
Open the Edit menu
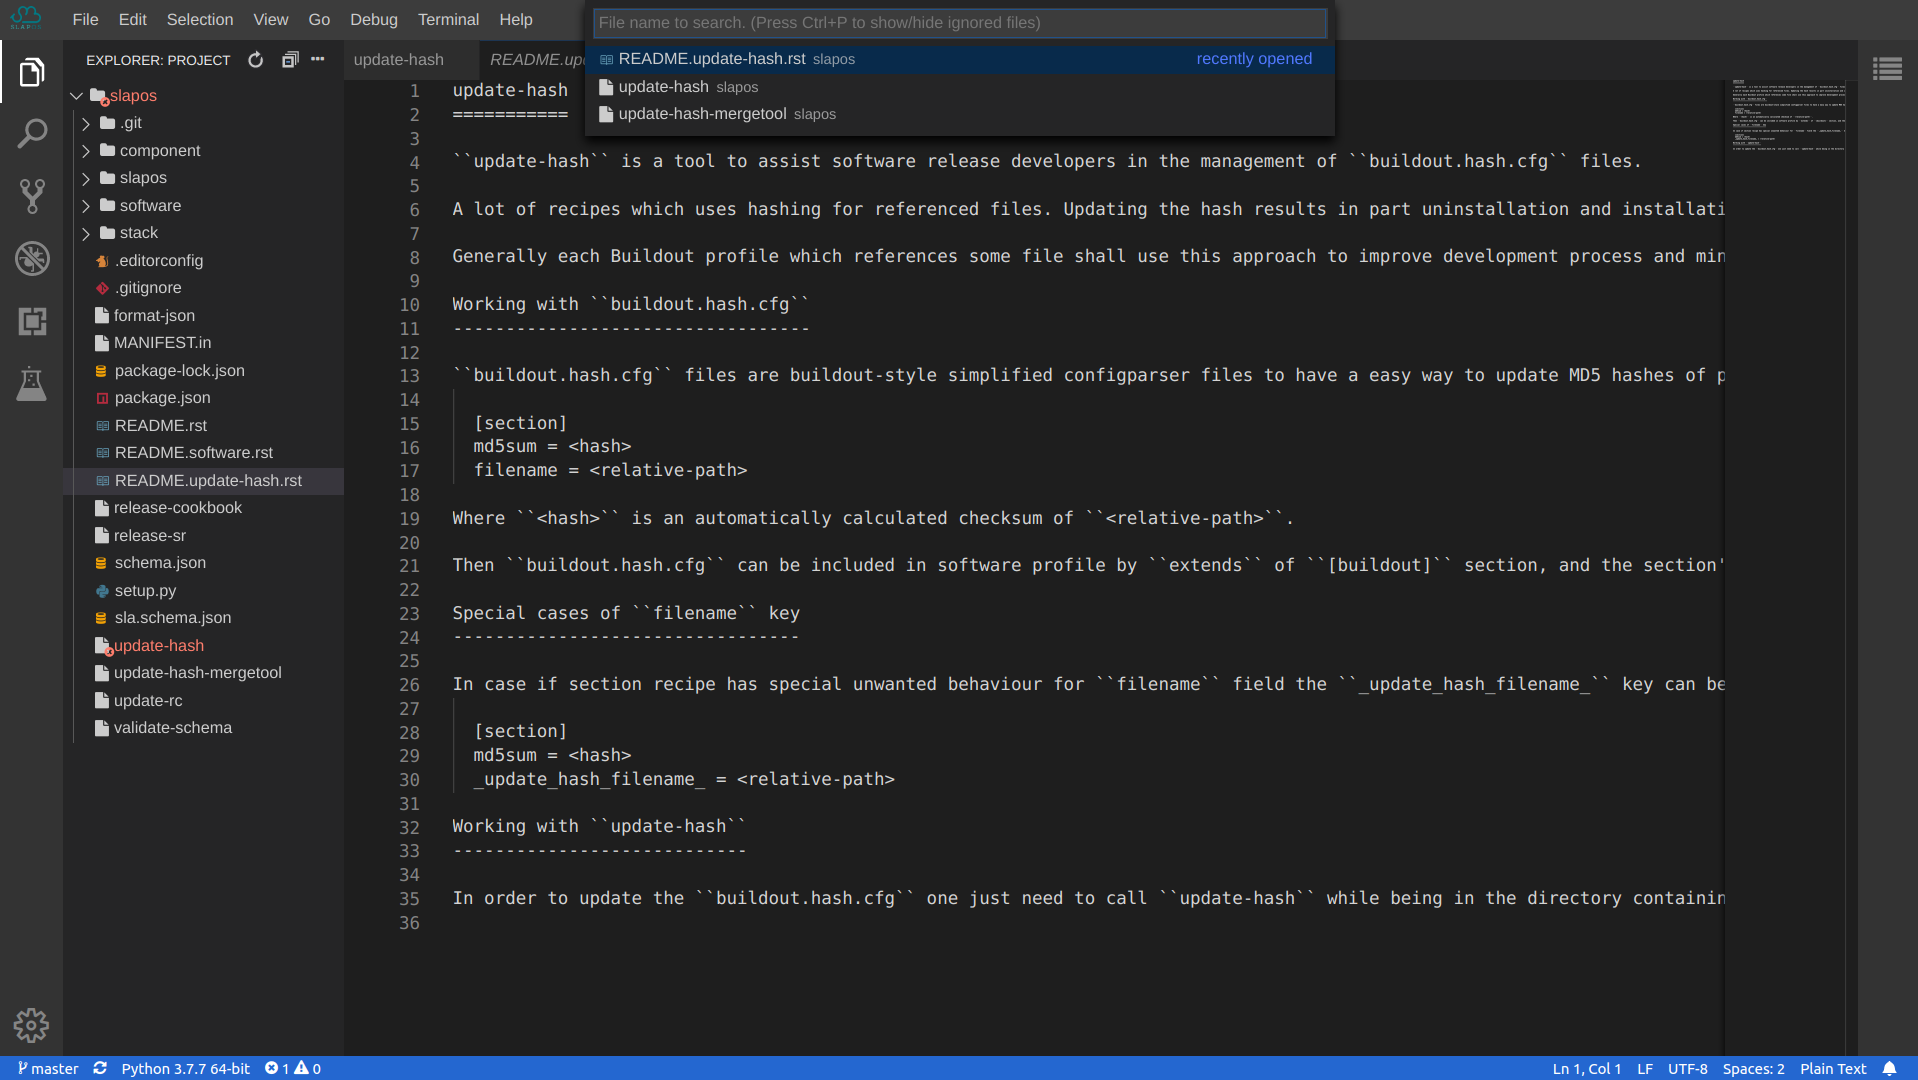[x=132, y=19]
